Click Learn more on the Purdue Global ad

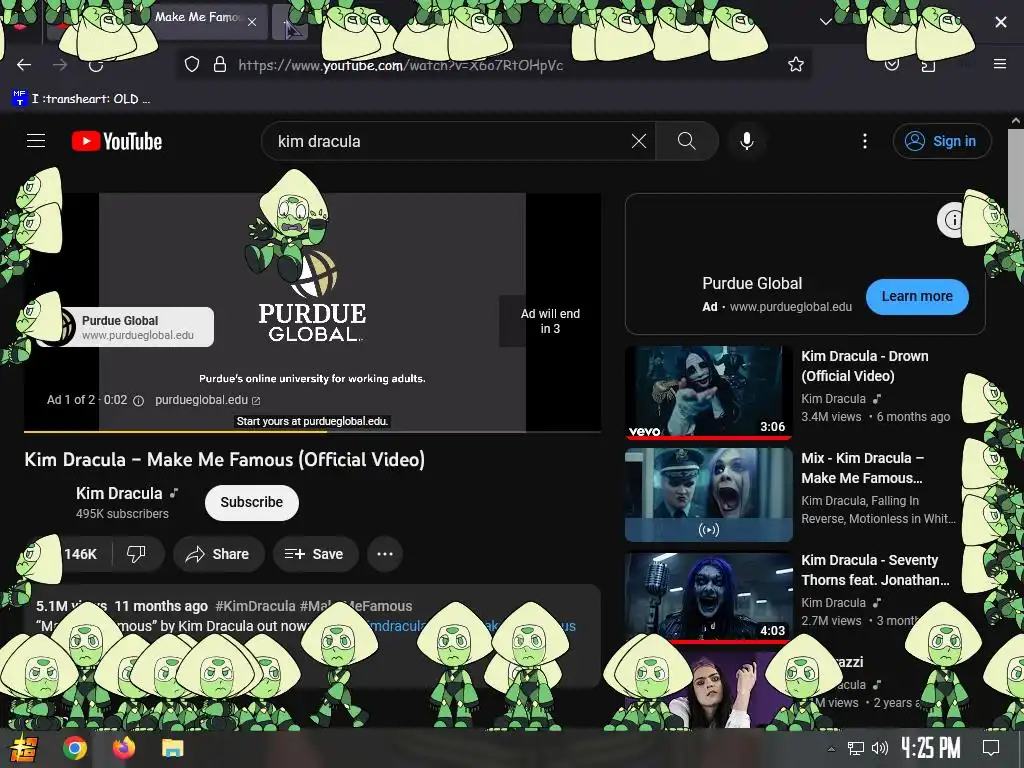pyautogui.click(x=917, y=296)
